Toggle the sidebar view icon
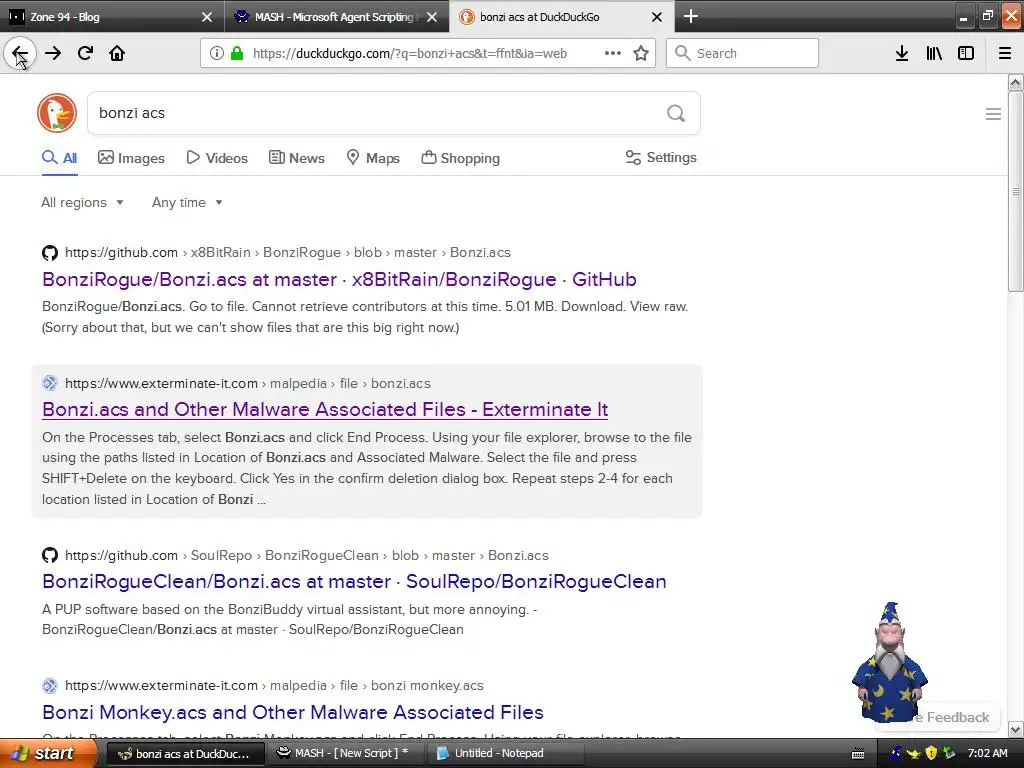 coord(966,54)
